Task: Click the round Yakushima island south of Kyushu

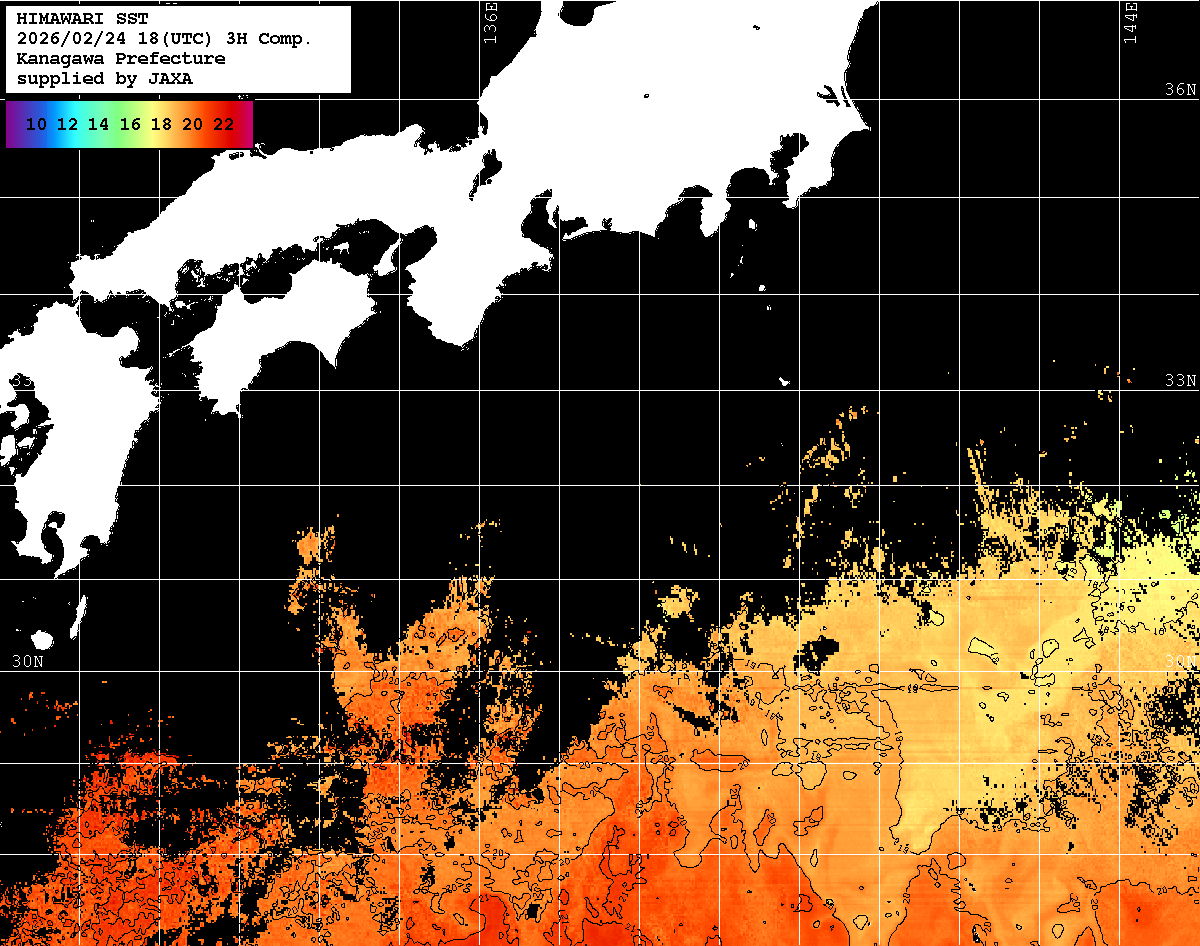Action: 42,639
